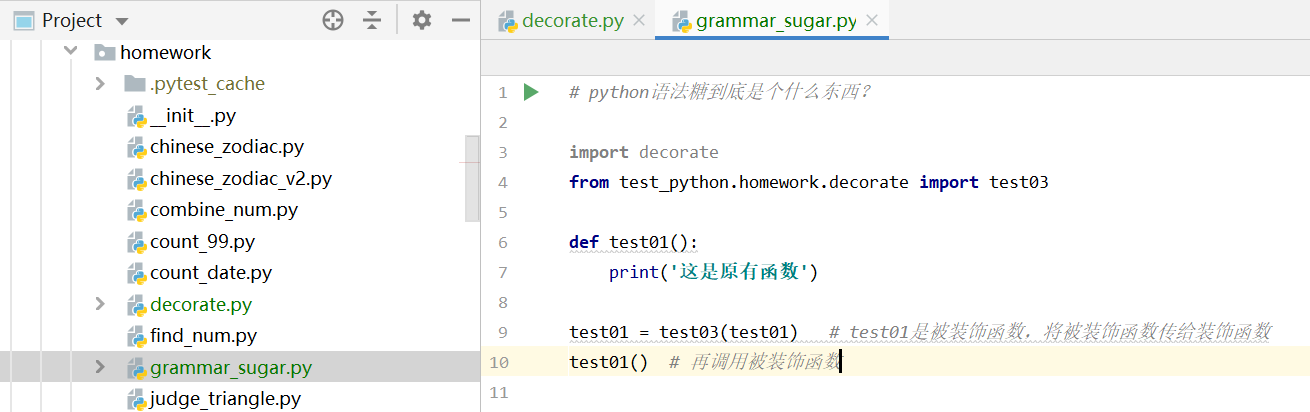Click 'def test01():' function definition

[634, 242]
